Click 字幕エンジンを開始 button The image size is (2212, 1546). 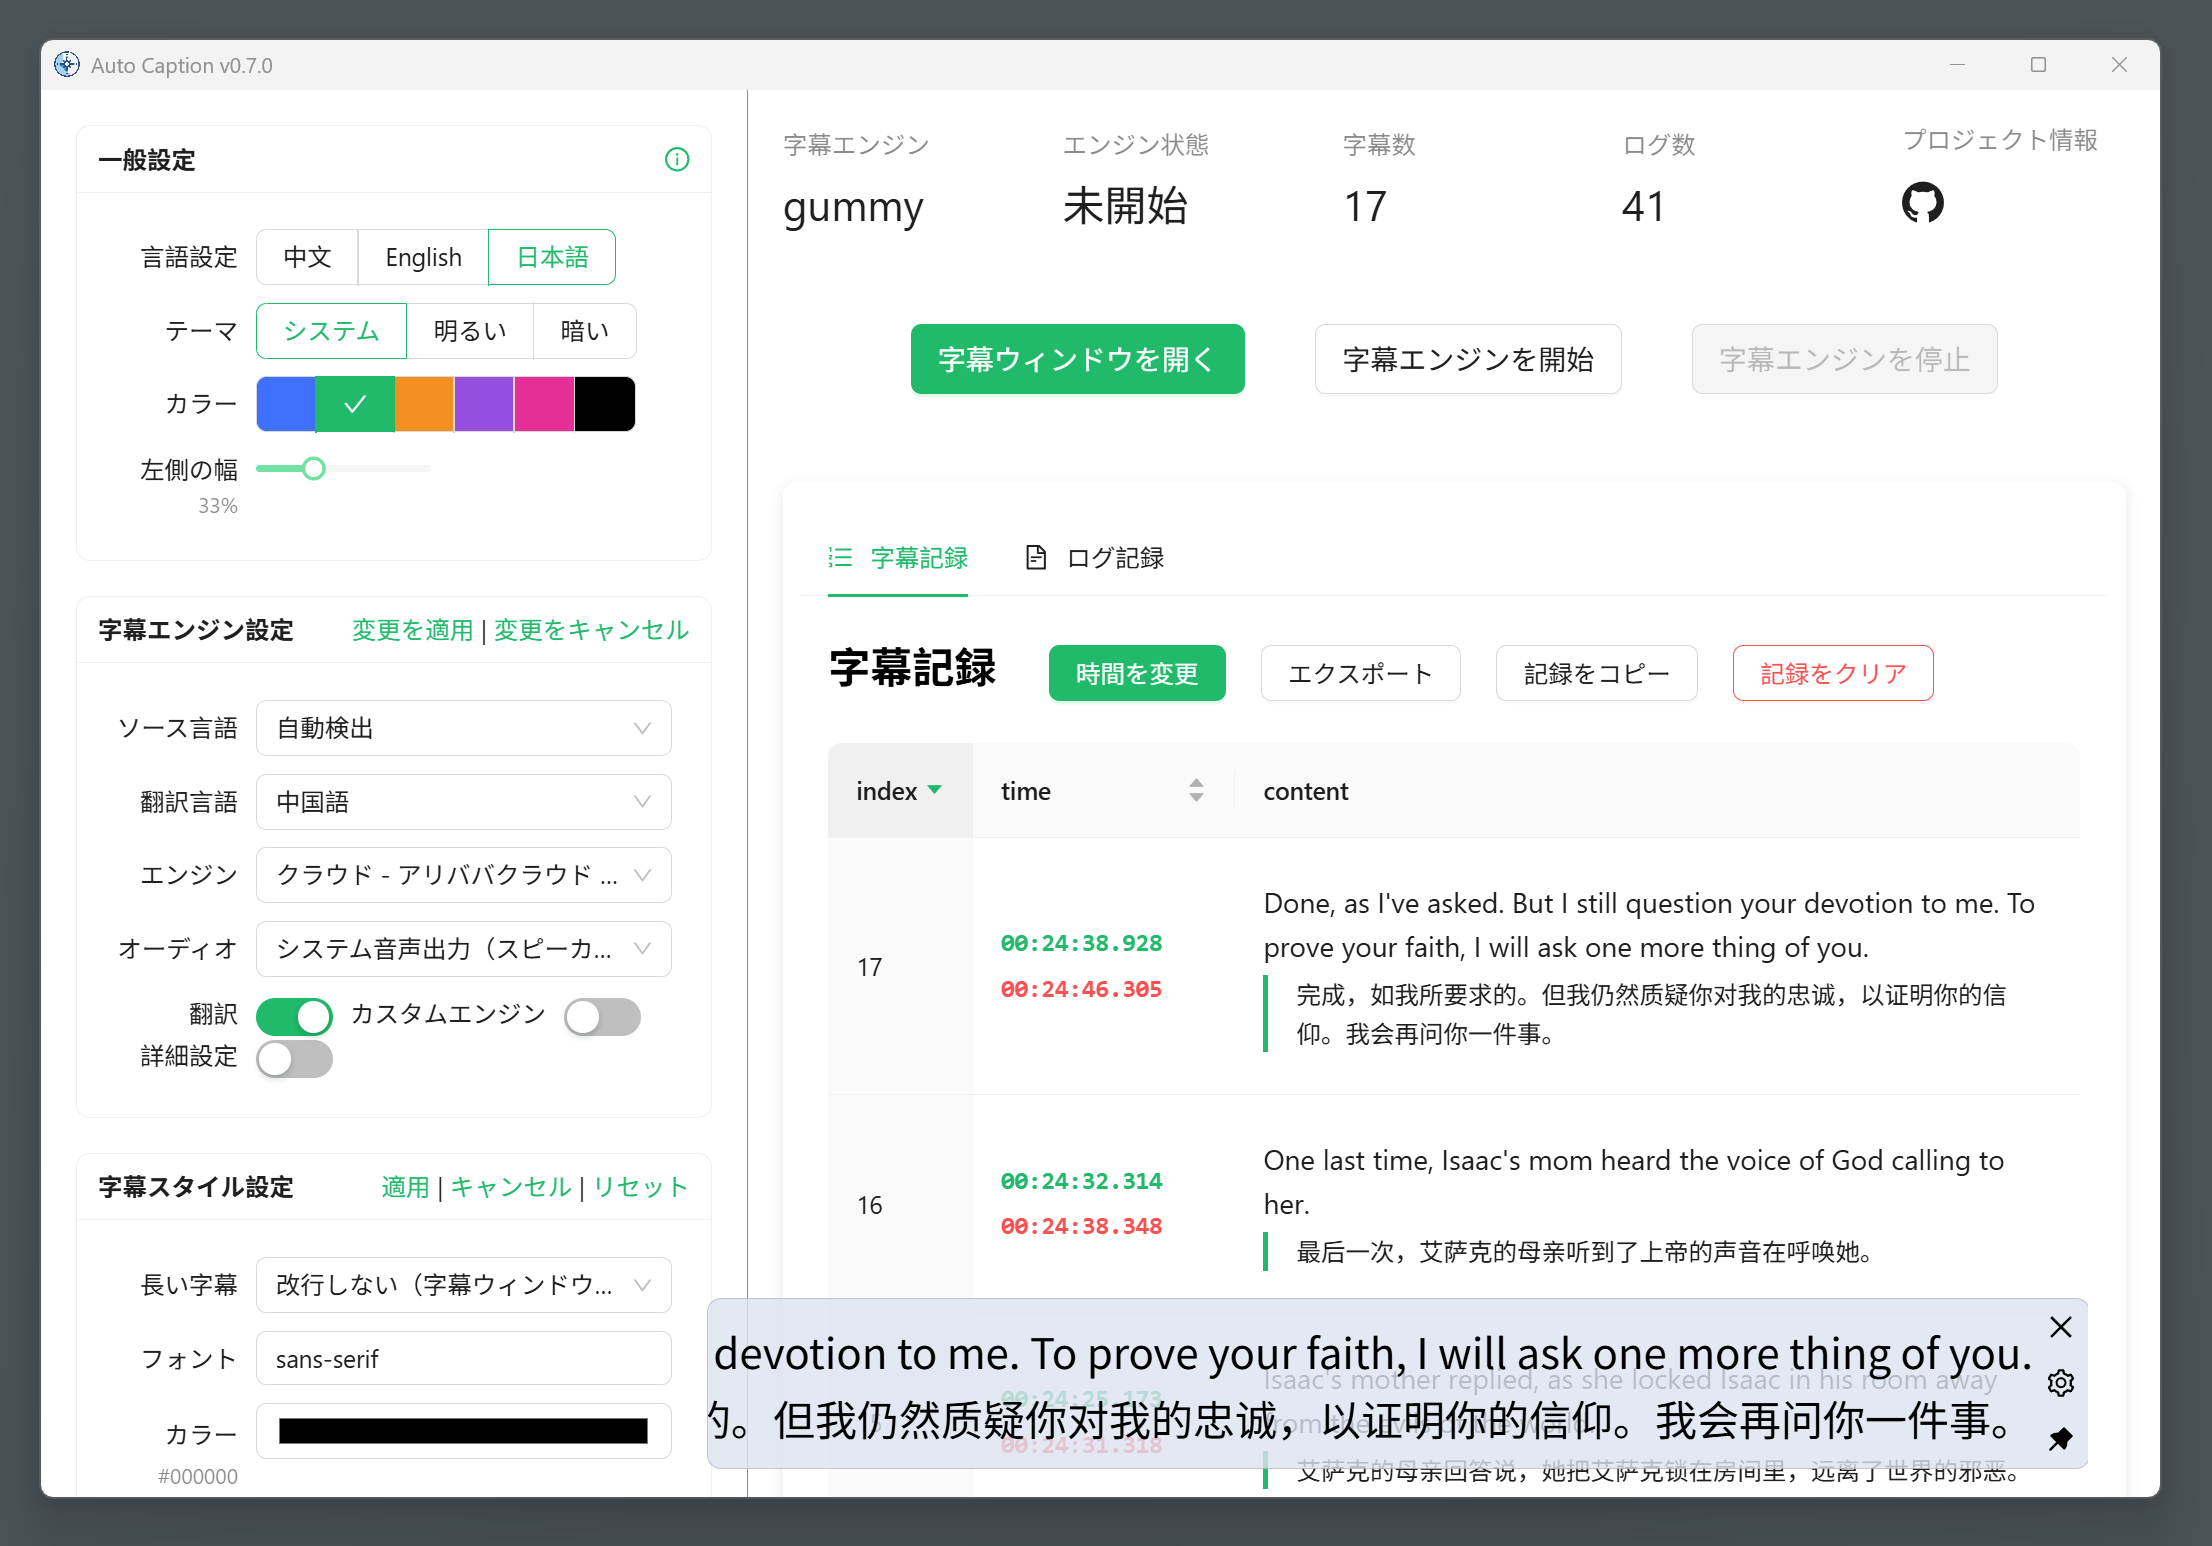click(1467, 359)
